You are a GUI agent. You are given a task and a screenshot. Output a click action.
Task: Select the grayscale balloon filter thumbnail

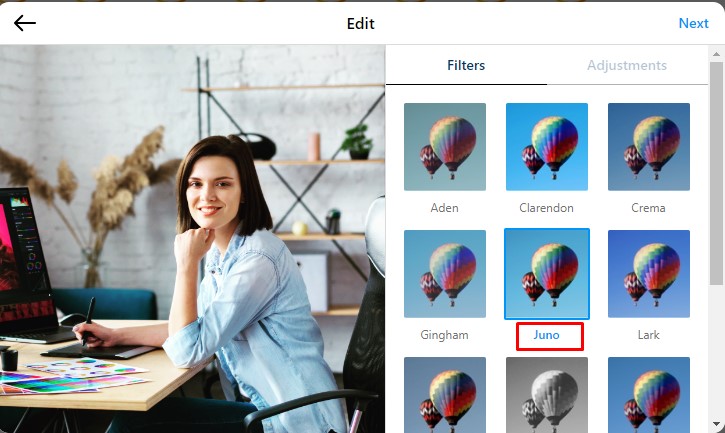tap(547, 395)
